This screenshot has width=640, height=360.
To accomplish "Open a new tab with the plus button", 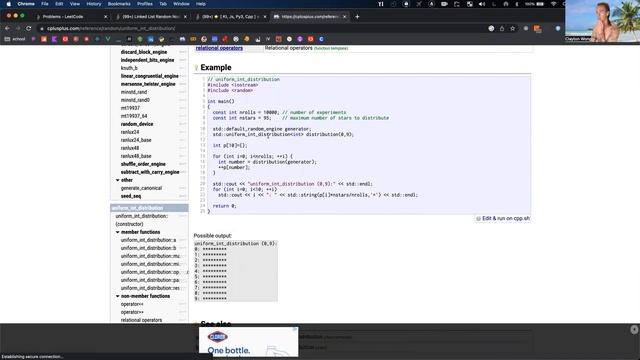I will click(357, 17).
